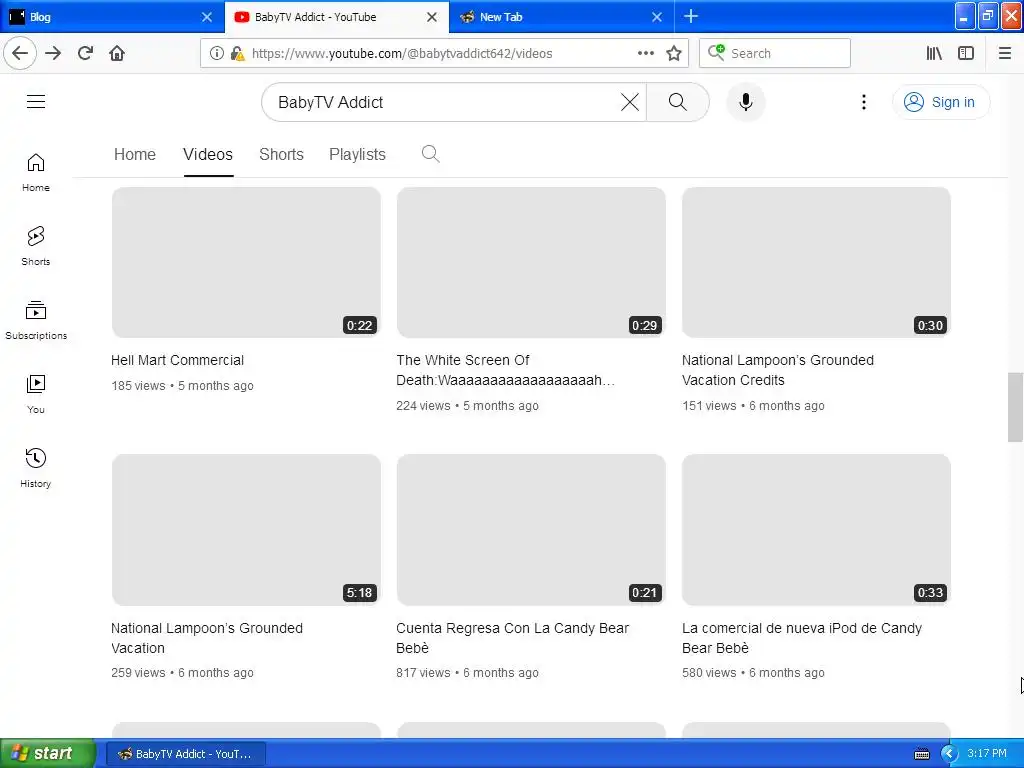This screenshot has width=1024, height=768.
Task: Clear the YouTube search text with X
Action: (630, 102)
